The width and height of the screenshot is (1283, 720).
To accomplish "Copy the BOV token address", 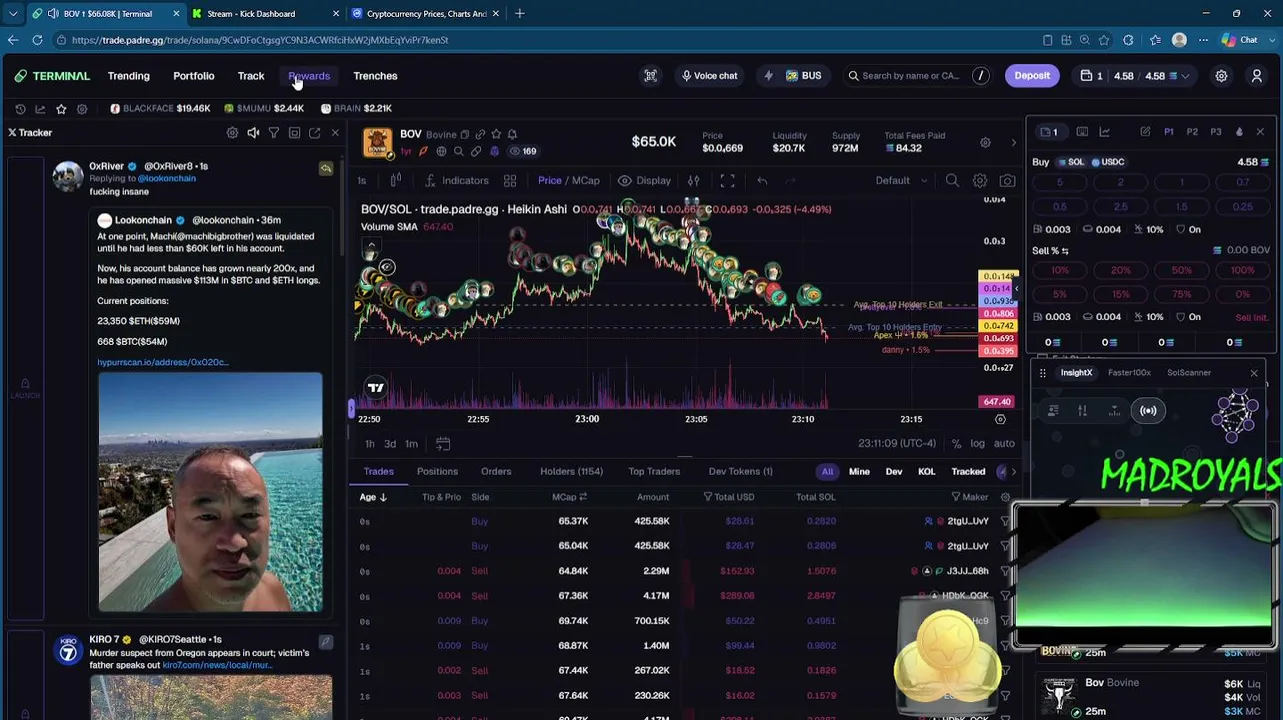I will [x=464, y=134].
